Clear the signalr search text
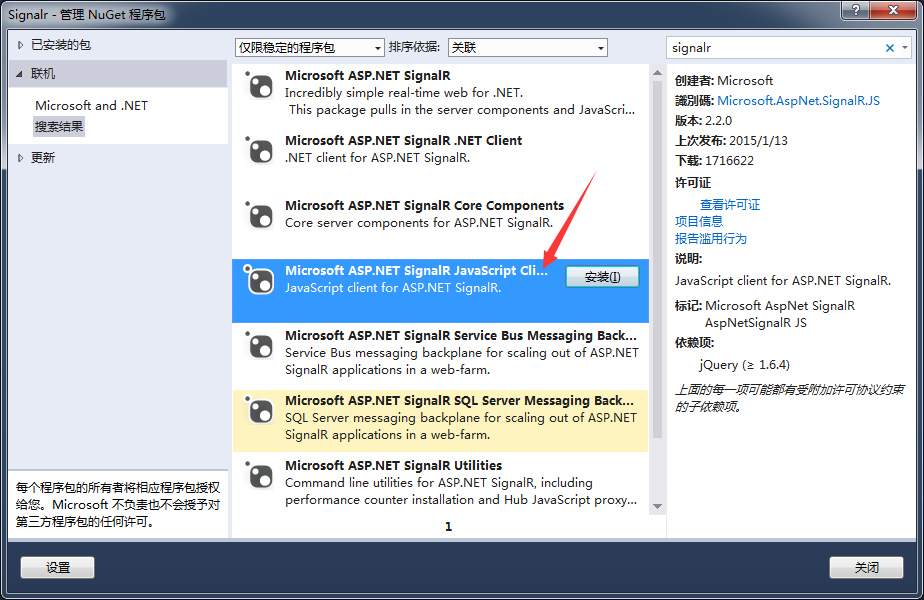 [890, 48]
